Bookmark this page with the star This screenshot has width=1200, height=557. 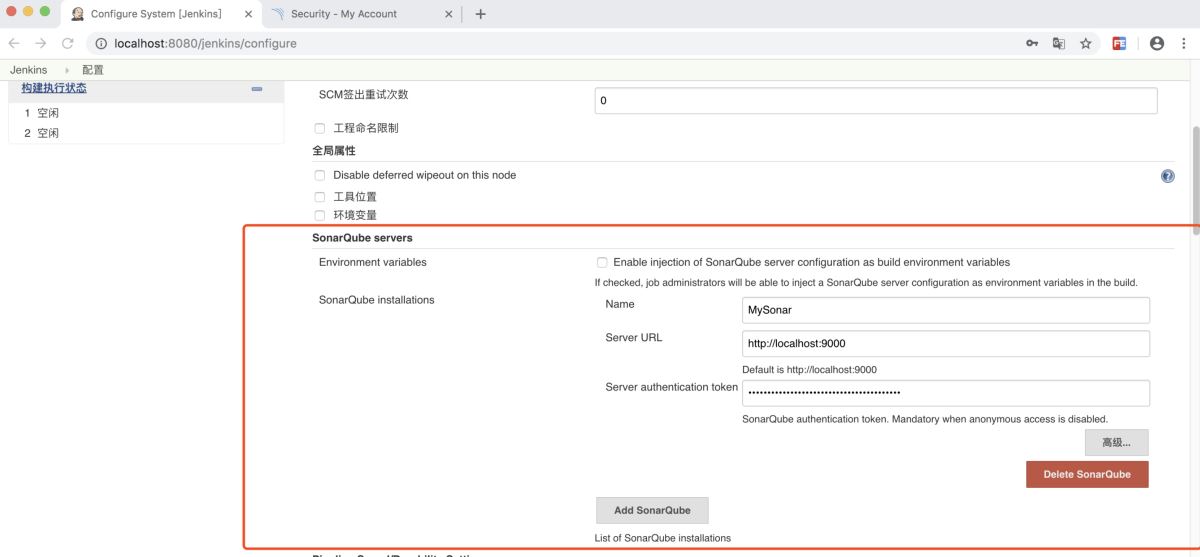coord(1086,43)
